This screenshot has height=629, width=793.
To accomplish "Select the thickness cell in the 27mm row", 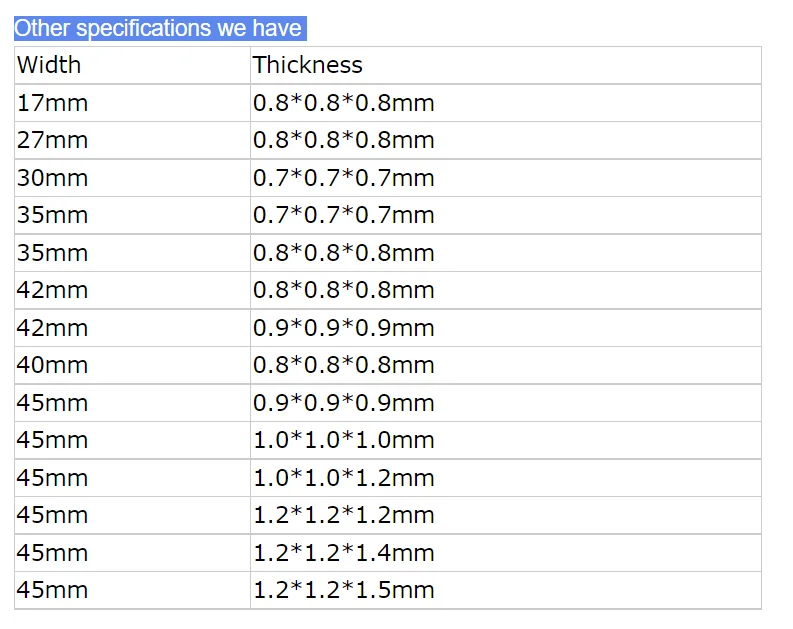I will (x=343, y=141).
